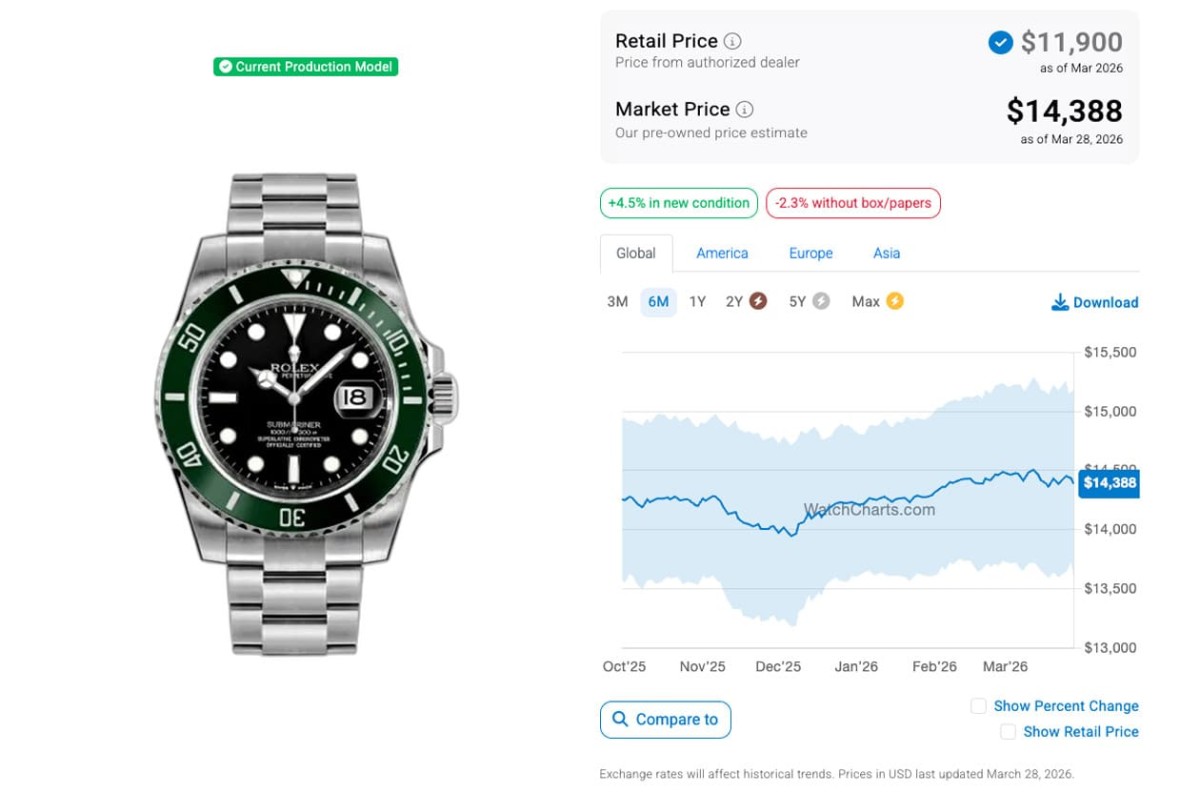1200x793 pixels.
Task: Select the 3M time range
Action: pos(617,301)
